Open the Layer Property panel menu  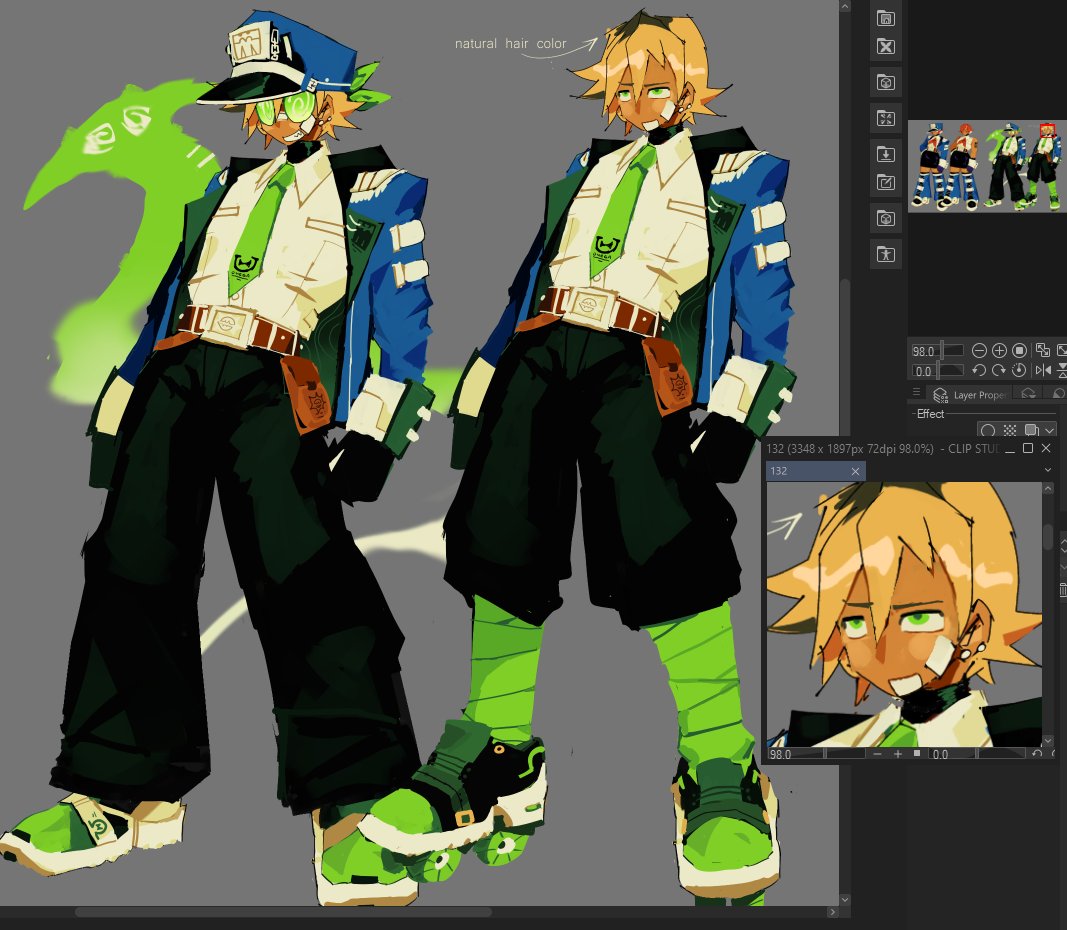tap(917, 392)
